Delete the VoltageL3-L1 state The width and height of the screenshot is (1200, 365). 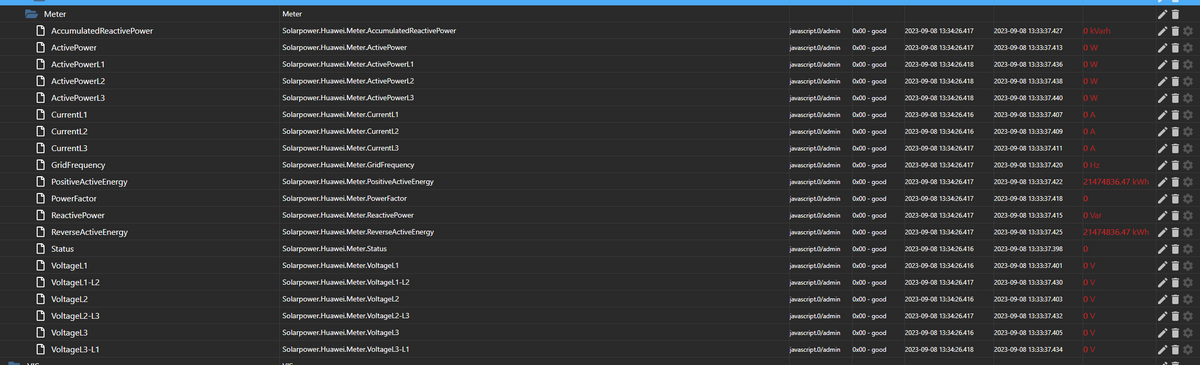[1175, 349]
